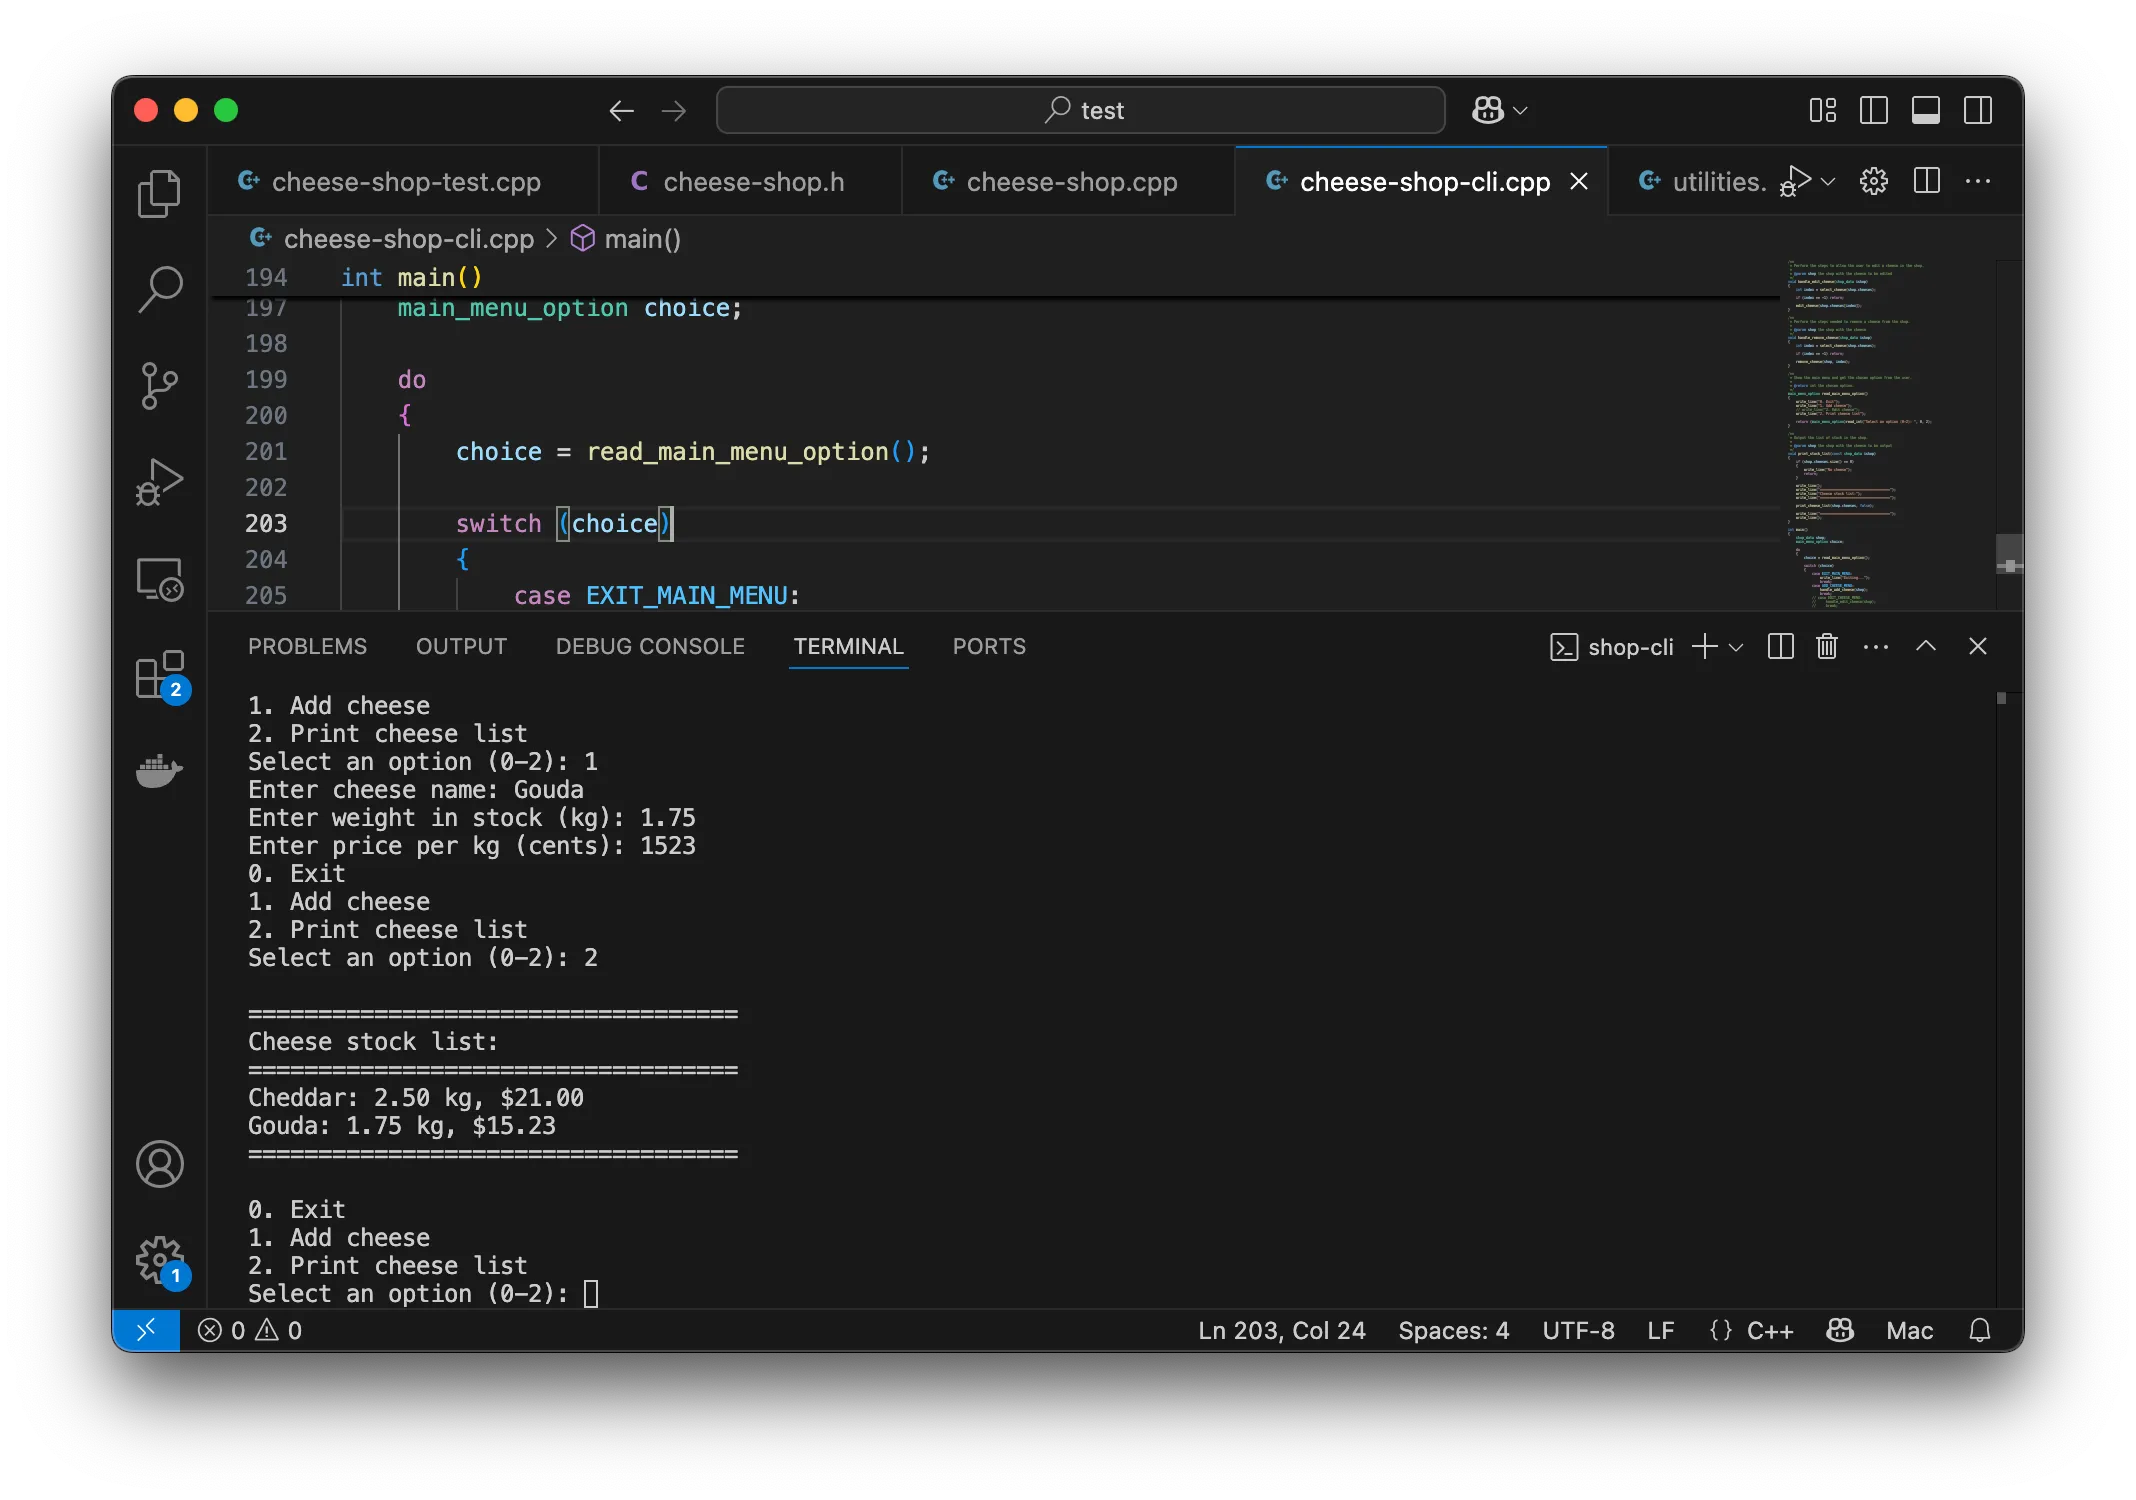The width and height of the screenshot is (2136, 1500).
Task: Open the Accounts menu
Action: pyautogui.click(x=159, y=1164)
